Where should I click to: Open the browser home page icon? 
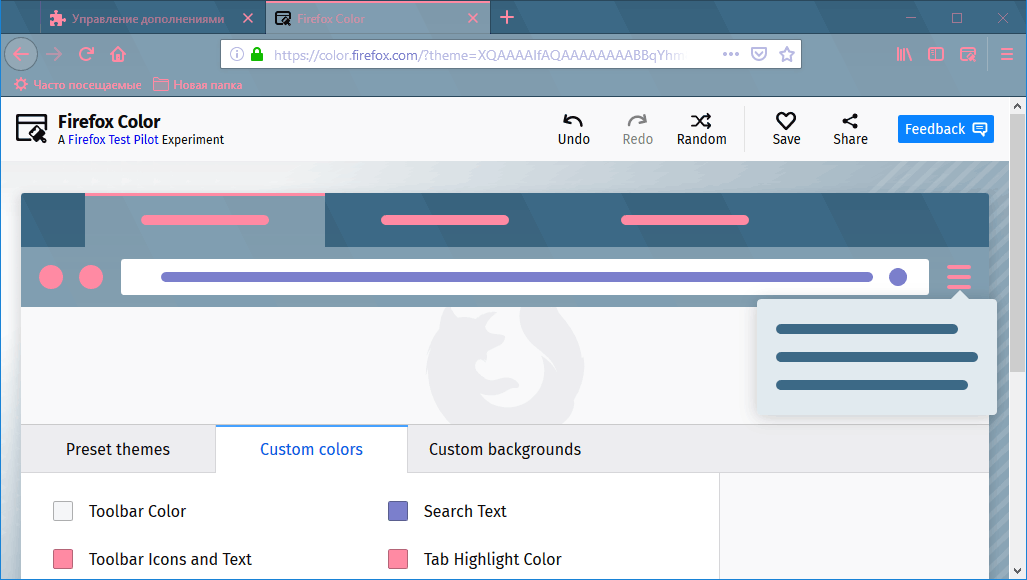118,54
